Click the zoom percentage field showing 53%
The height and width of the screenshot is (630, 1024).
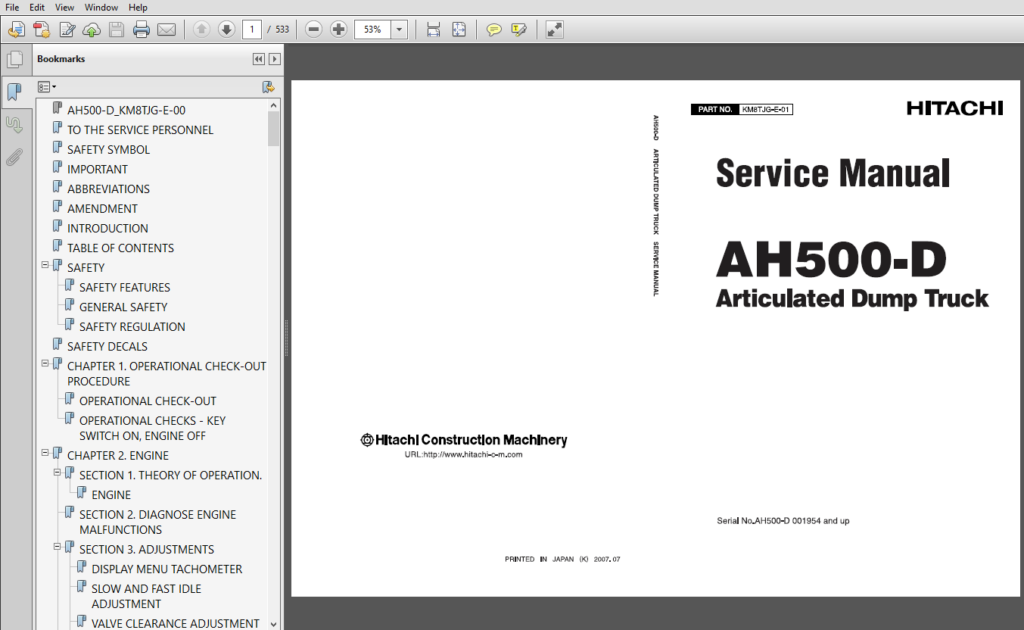coord(372,29)
